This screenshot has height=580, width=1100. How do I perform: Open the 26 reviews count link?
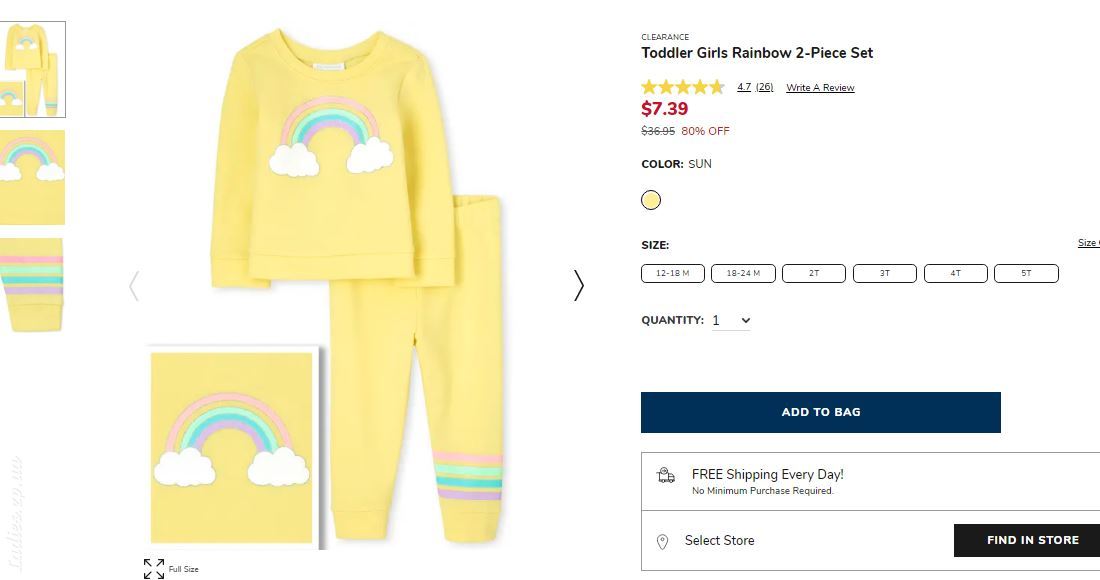pos(764,87)
